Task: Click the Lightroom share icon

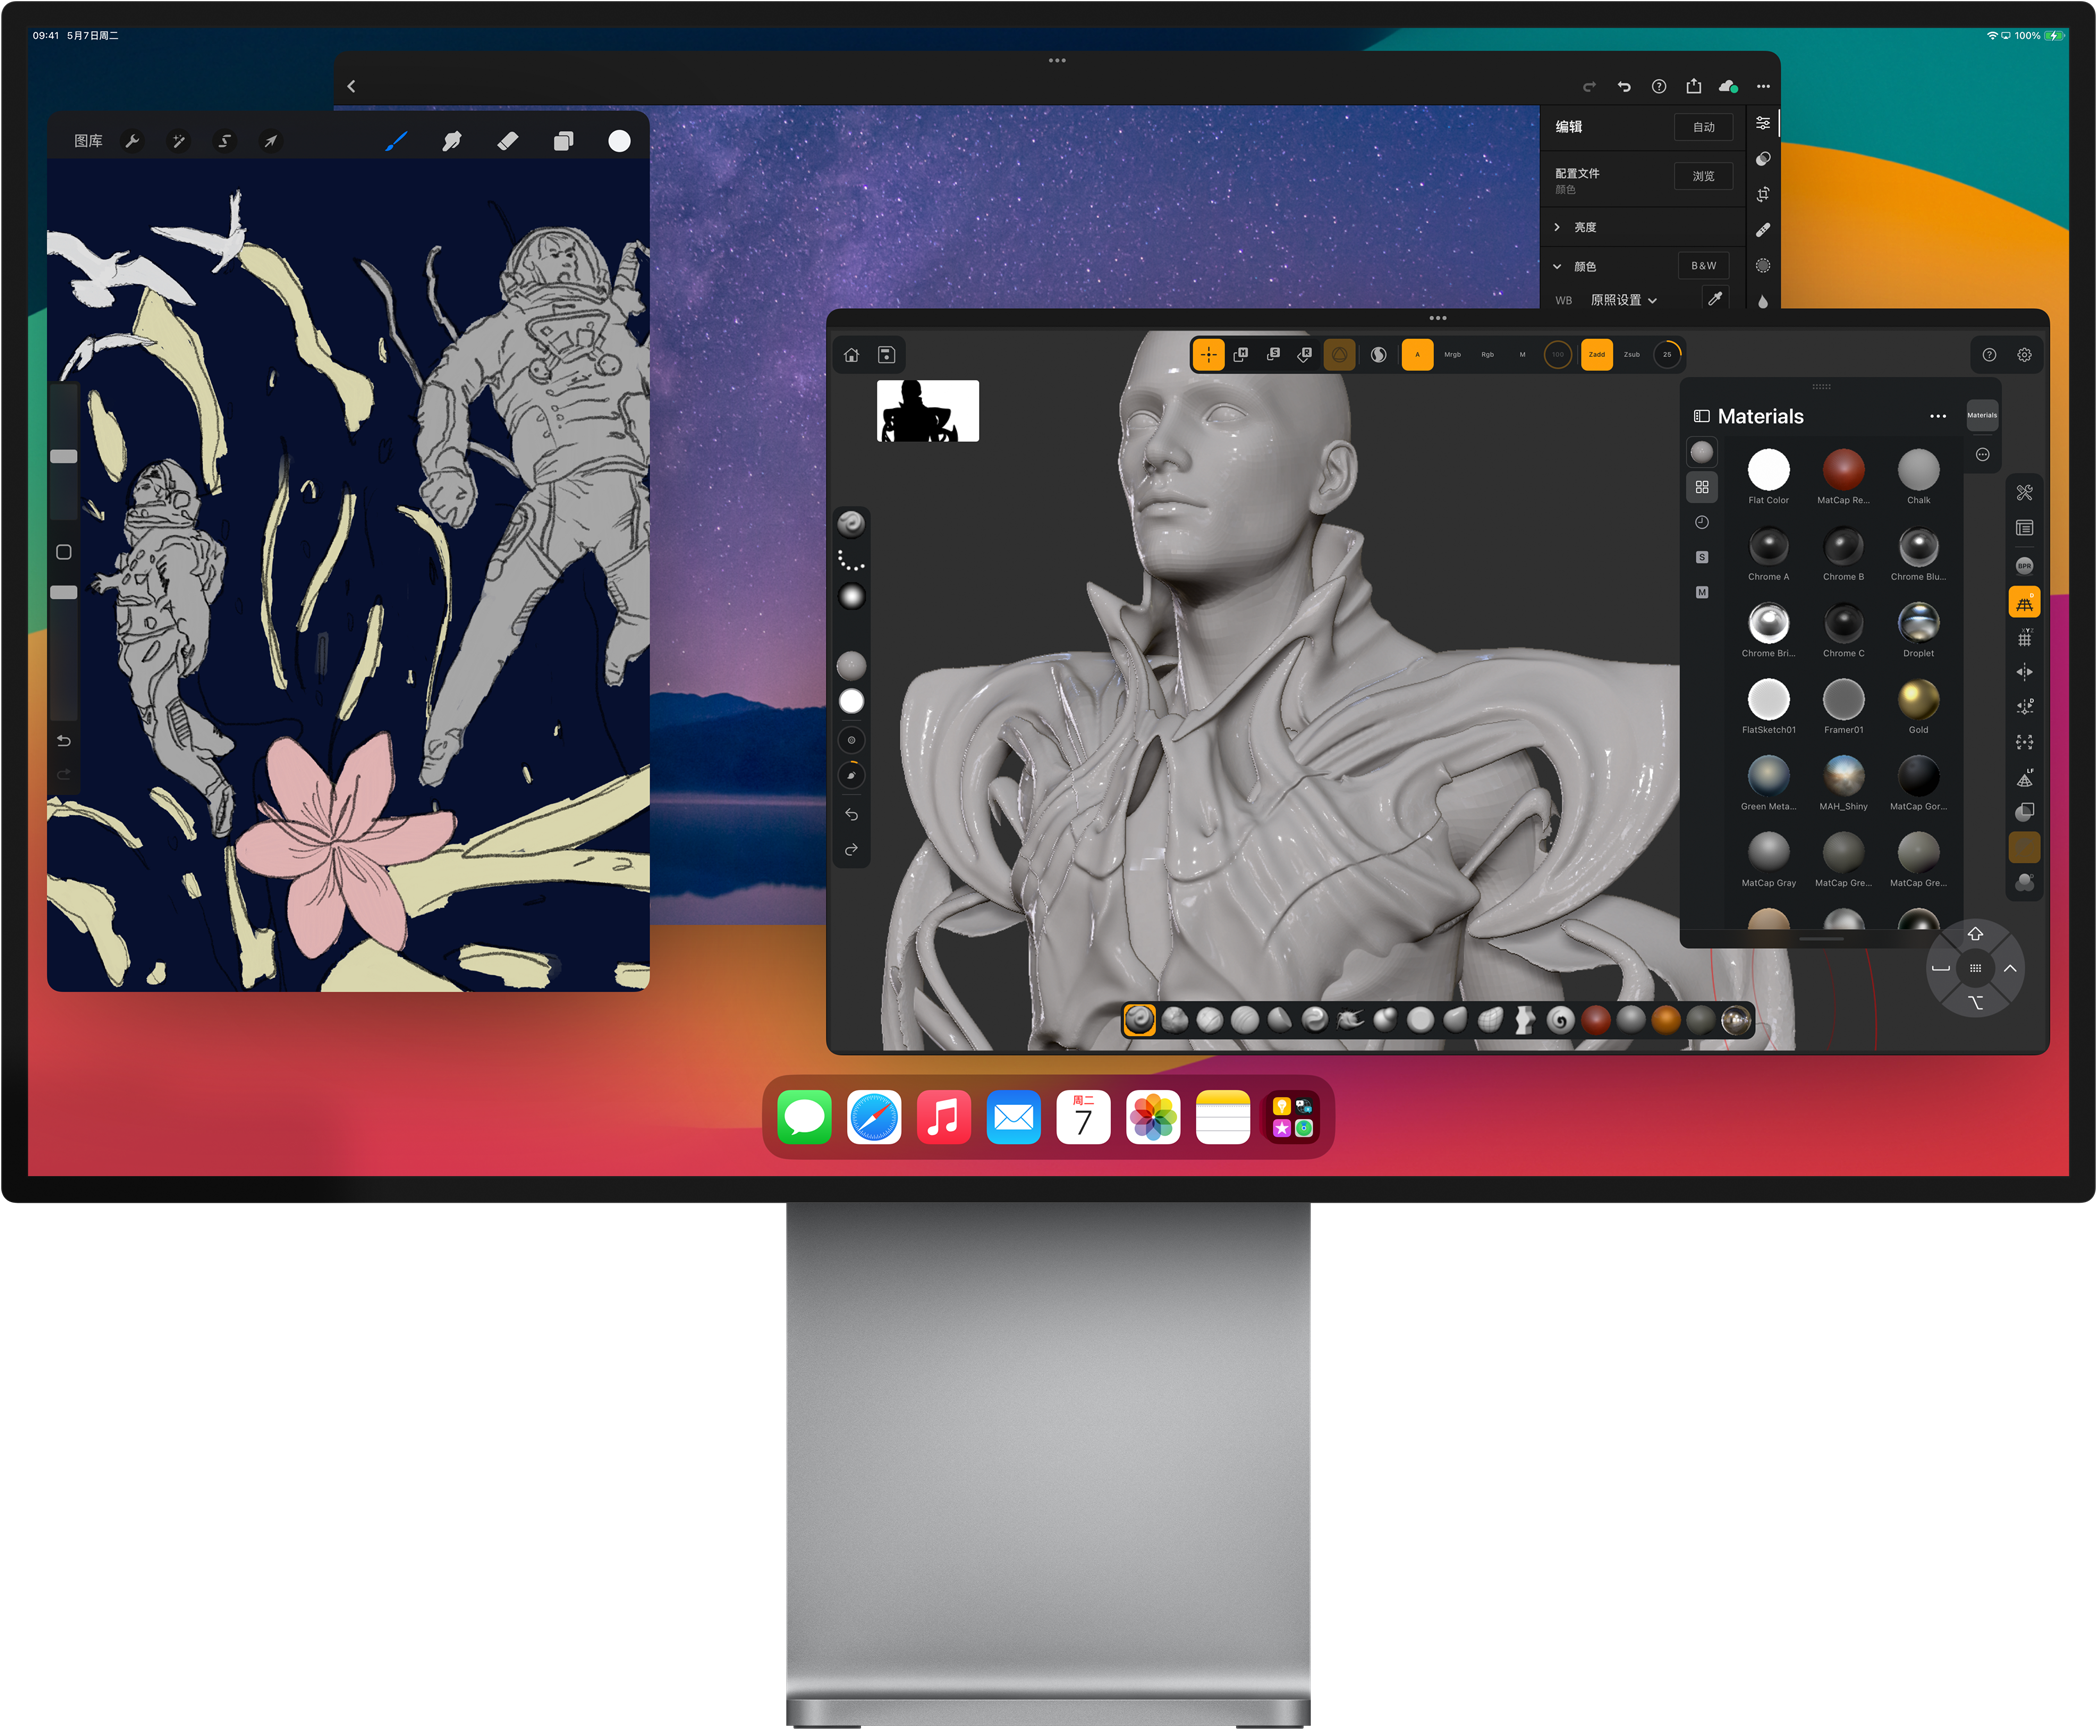Action: [x=1693, y=86]
